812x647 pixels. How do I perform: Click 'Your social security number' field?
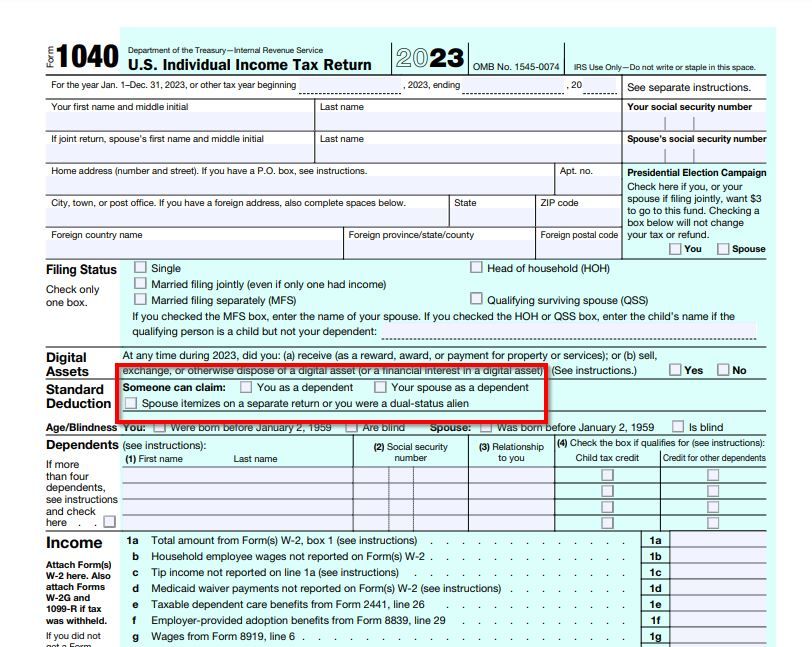click(694, 122)
